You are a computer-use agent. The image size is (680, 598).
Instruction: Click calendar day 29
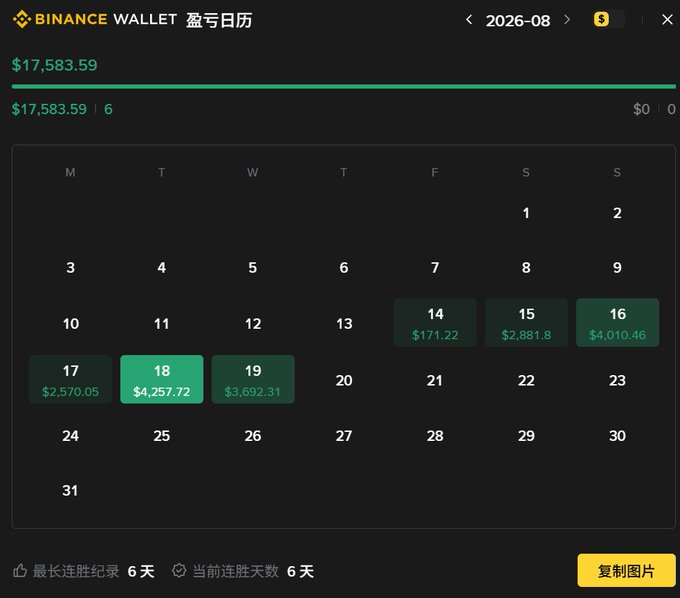click(526, 435)
